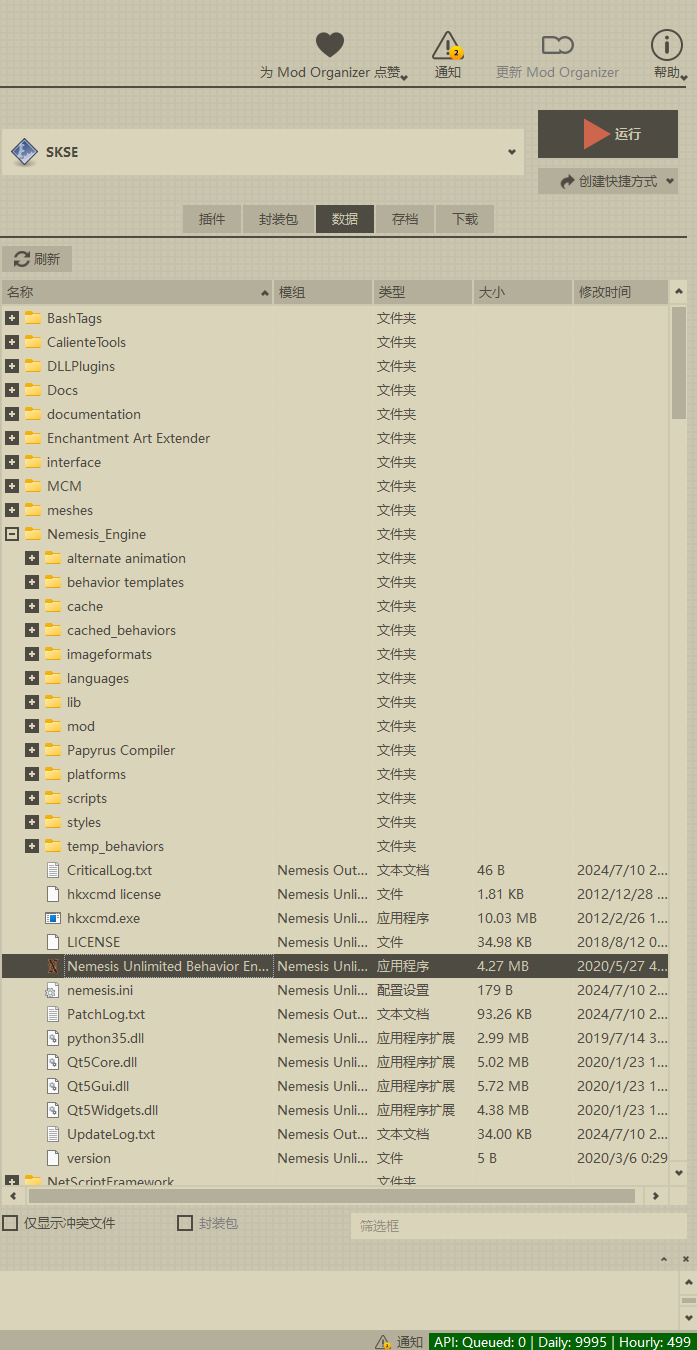Click the Nemesis Unlimited Behavior Engine icon
Screen dimensions: 697x1350
pos(53,966)
